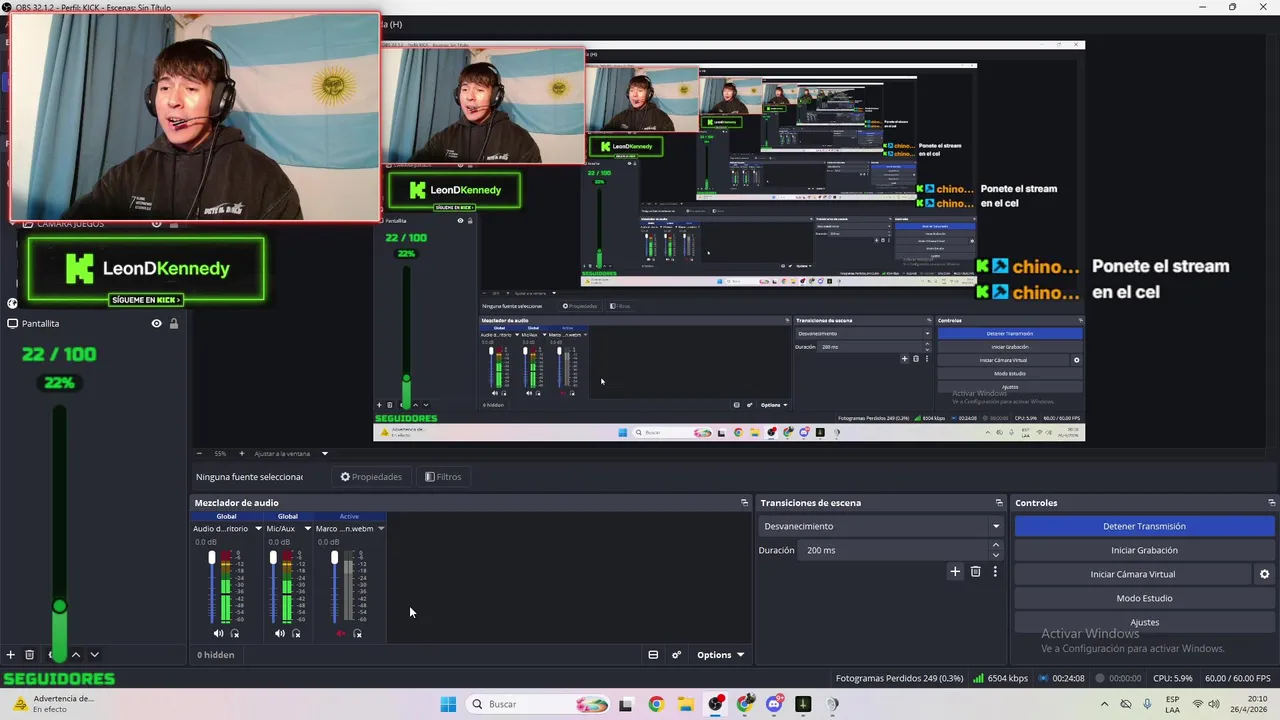Open Google Chrome from the taskbar
This screenshot has height=720, width=1280.
(656, 704)
